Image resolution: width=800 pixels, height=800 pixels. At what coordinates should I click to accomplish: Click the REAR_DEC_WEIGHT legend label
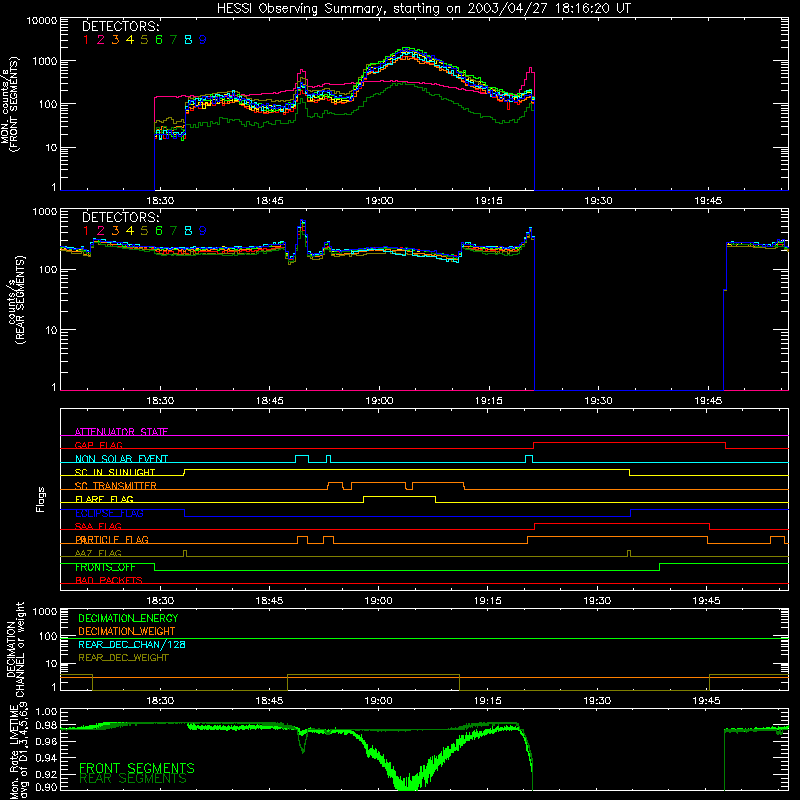coord(123,658)
